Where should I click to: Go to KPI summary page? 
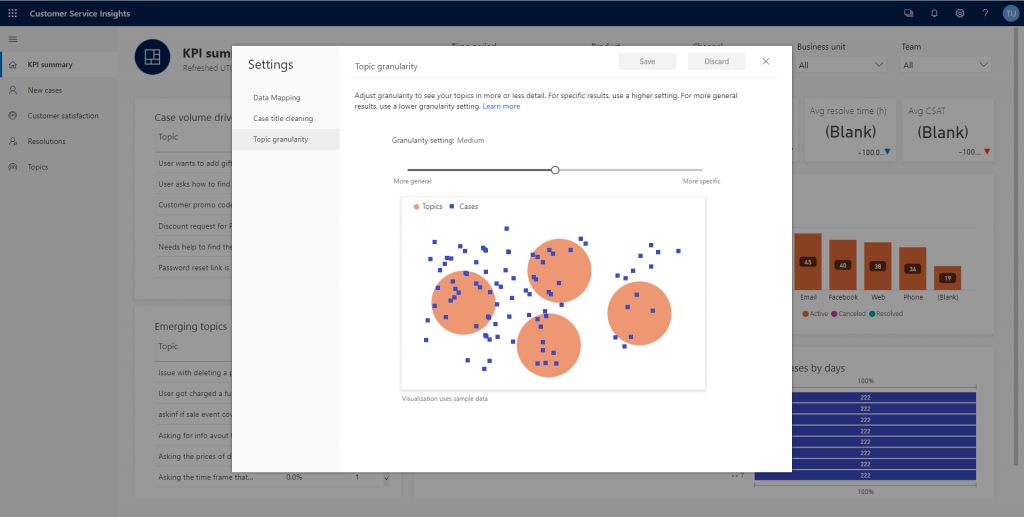(50, 65)
